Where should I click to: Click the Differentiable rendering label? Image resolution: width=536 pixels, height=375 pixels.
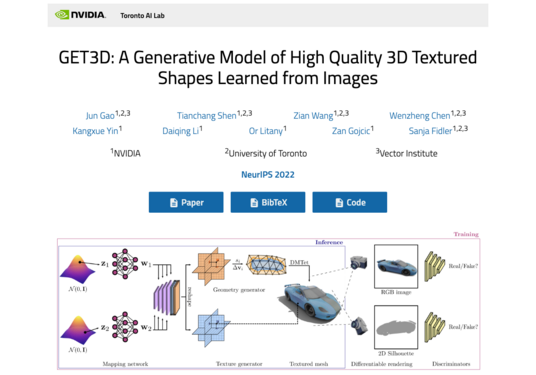tap(381, 364)
